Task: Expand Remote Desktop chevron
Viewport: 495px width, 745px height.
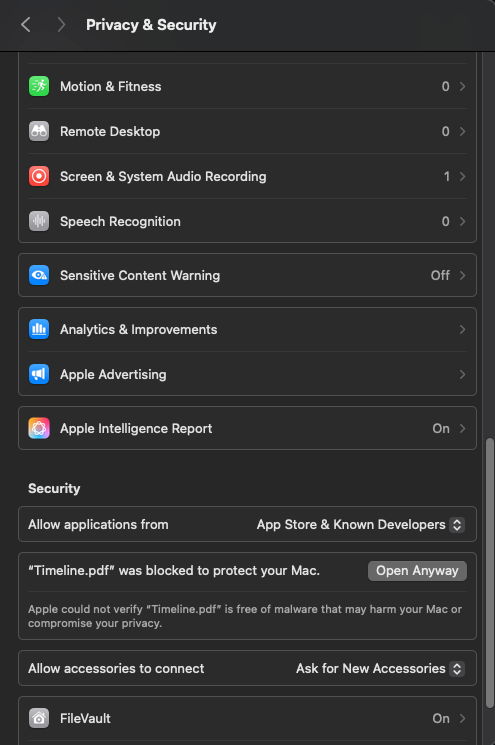Action: coord(462,132)
